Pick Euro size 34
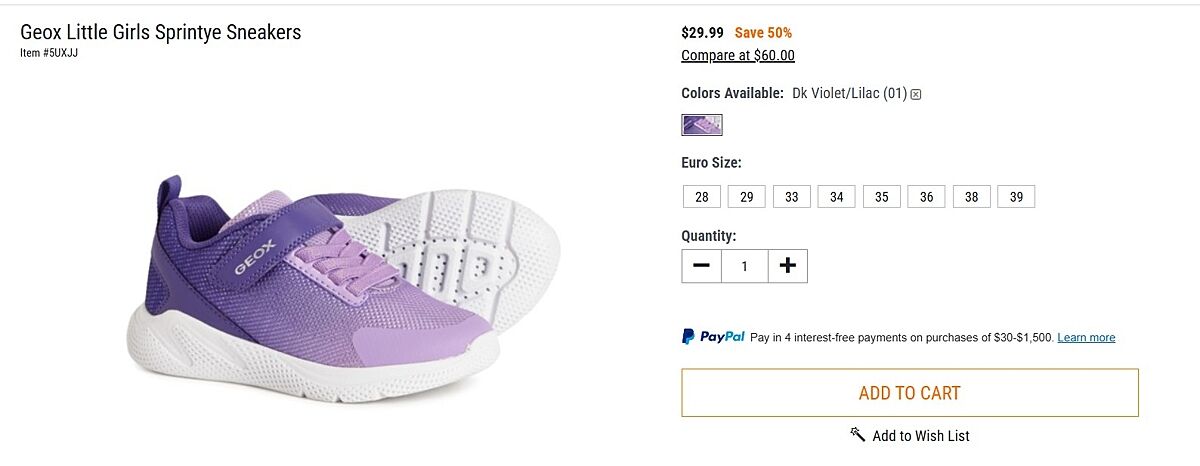 tap(837, 197)
